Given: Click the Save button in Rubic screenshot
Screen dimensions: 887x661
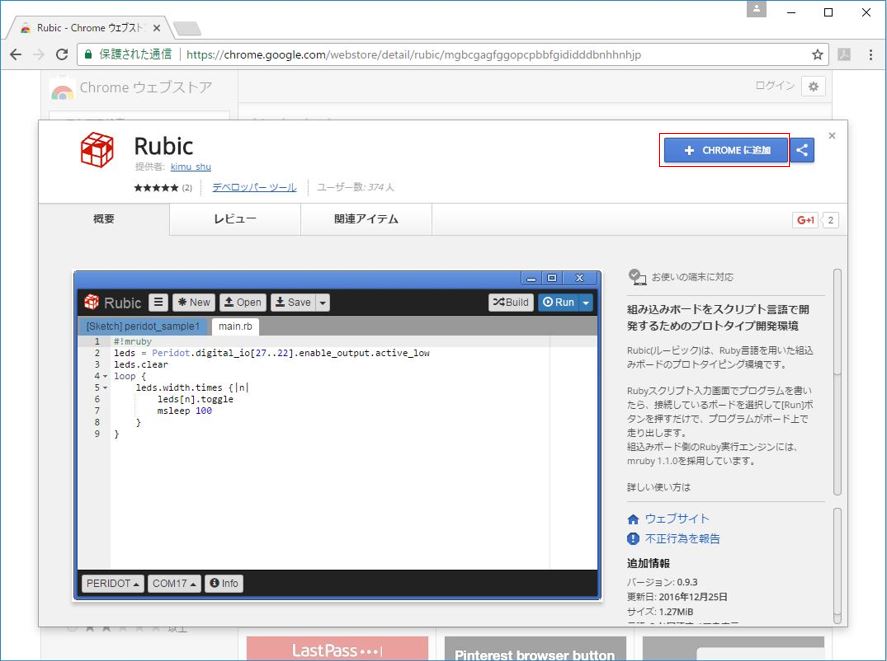Looking at the screenshot, I should pyautogui.click(x=293, y=302).
